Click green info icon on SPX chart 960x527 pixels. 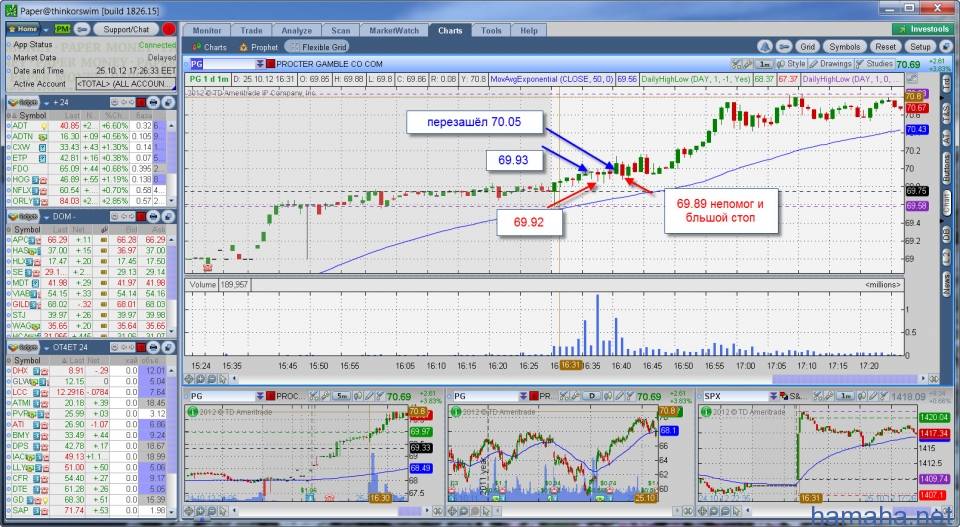point(705,412)
